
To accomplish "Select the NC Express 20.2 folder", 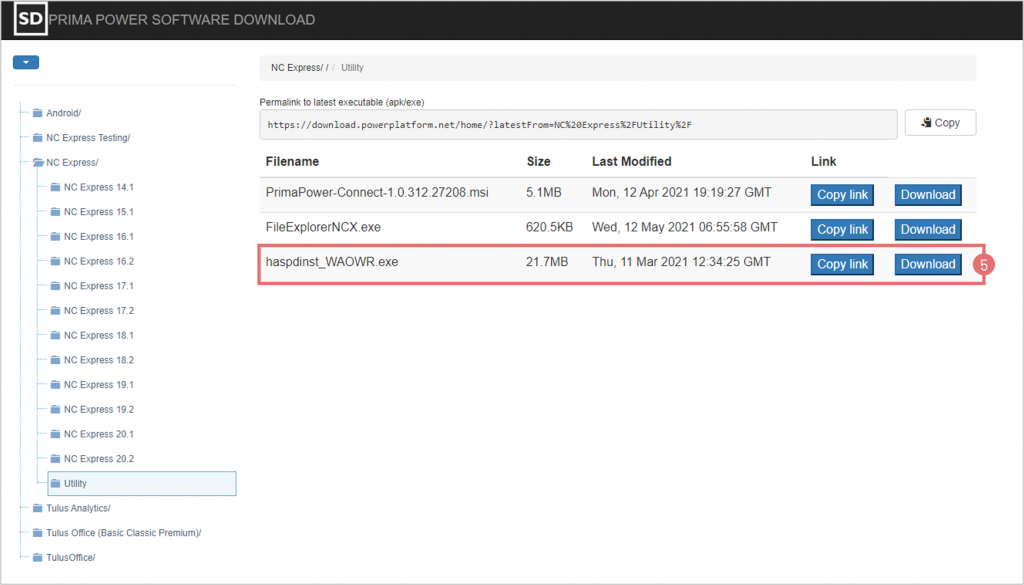I will 98,459.
